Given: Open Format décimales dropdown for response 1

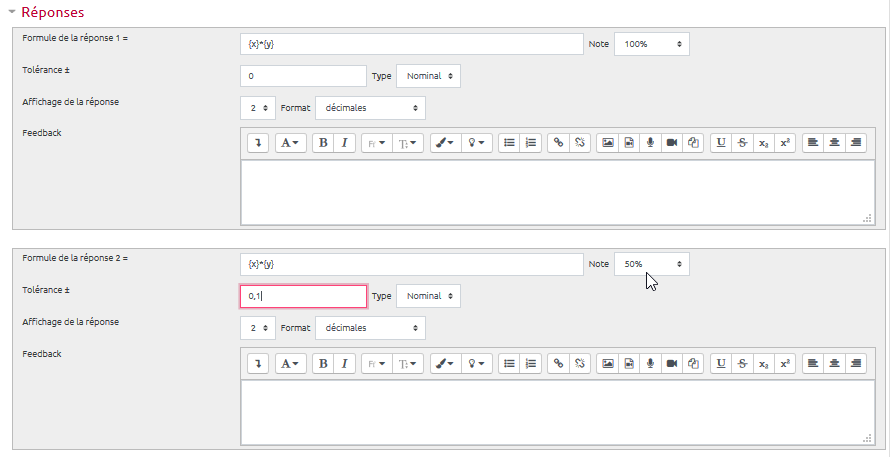Looking at the screenshot, I should click(x=370, y=107).
